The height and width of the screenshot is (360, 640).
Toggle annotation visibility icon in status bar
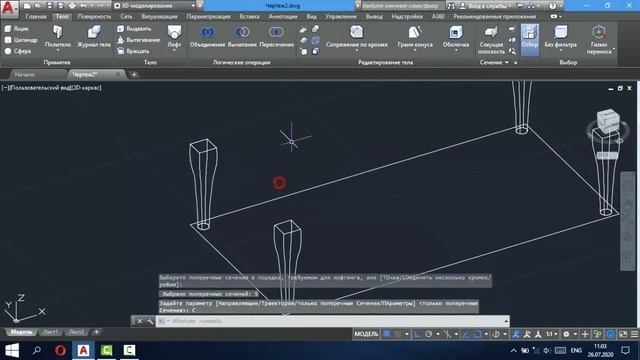(516, 334)
